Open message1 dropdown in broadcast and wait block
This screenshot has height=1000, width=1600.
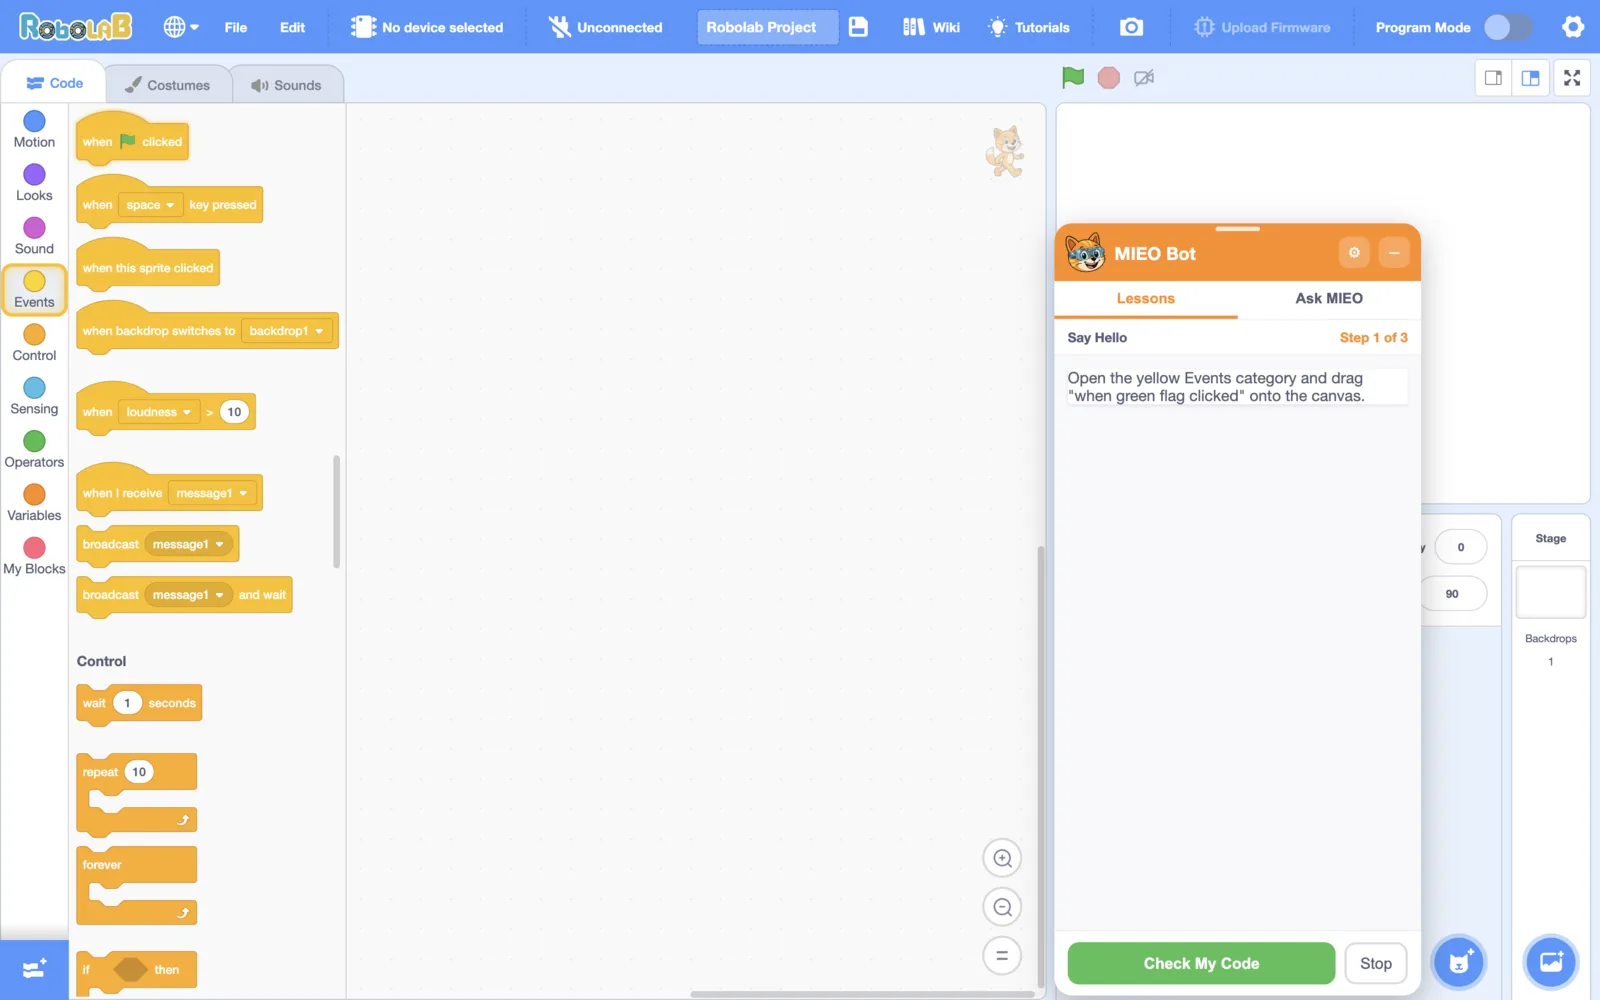(188, 595)
